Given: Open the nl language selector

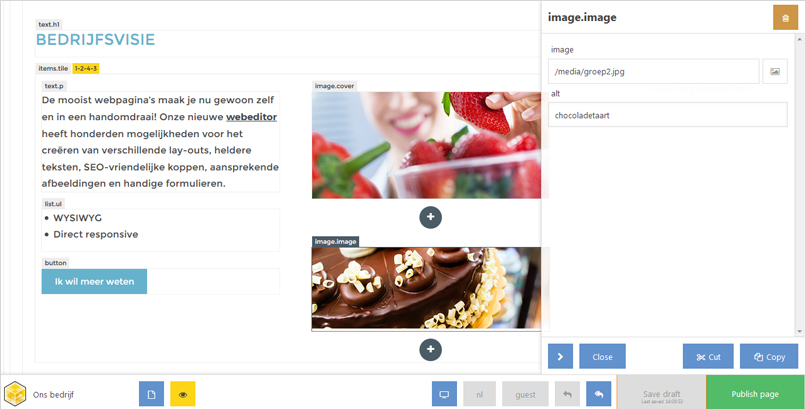Looking at the screenshot, I should pos(480,394).
